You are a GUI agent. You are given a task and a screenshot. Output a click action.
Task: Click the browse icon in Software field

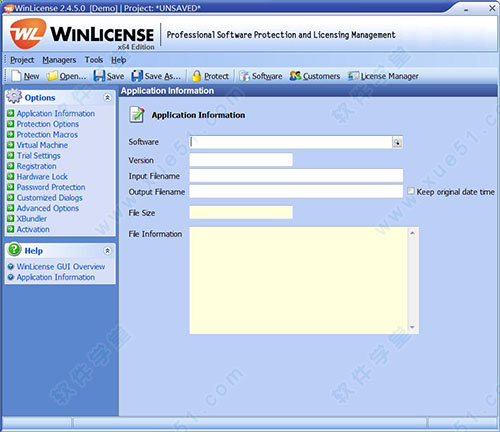(397, 142)
